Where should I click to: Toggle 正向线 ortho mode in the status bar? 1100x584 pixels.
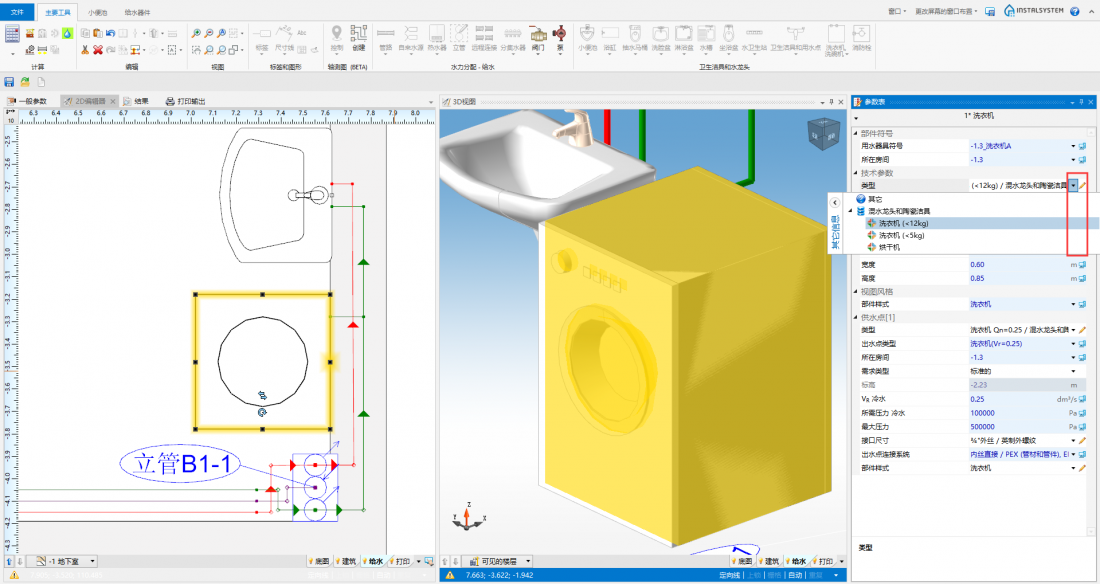[x=729, y=575]
